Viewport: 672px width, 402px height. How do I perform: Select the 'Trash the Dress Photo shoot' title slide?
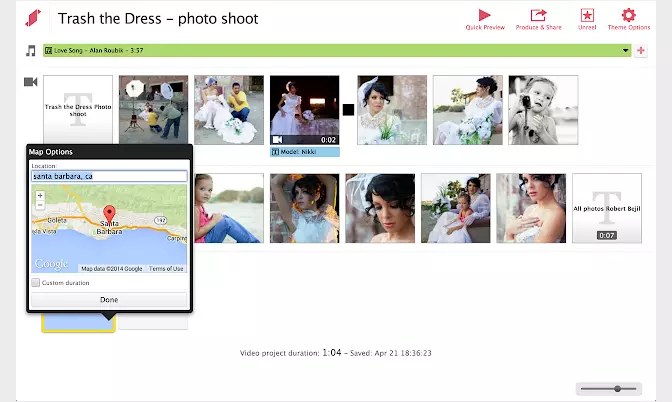(x=78, y=109)
